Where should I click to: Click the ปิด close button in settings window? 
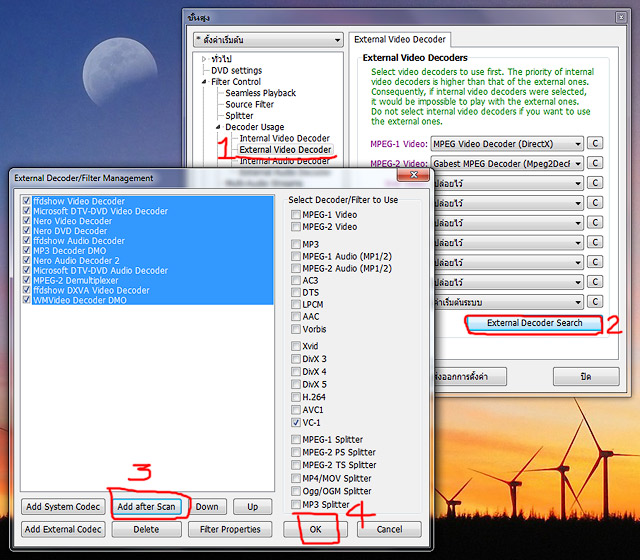(x=586, y=376)
